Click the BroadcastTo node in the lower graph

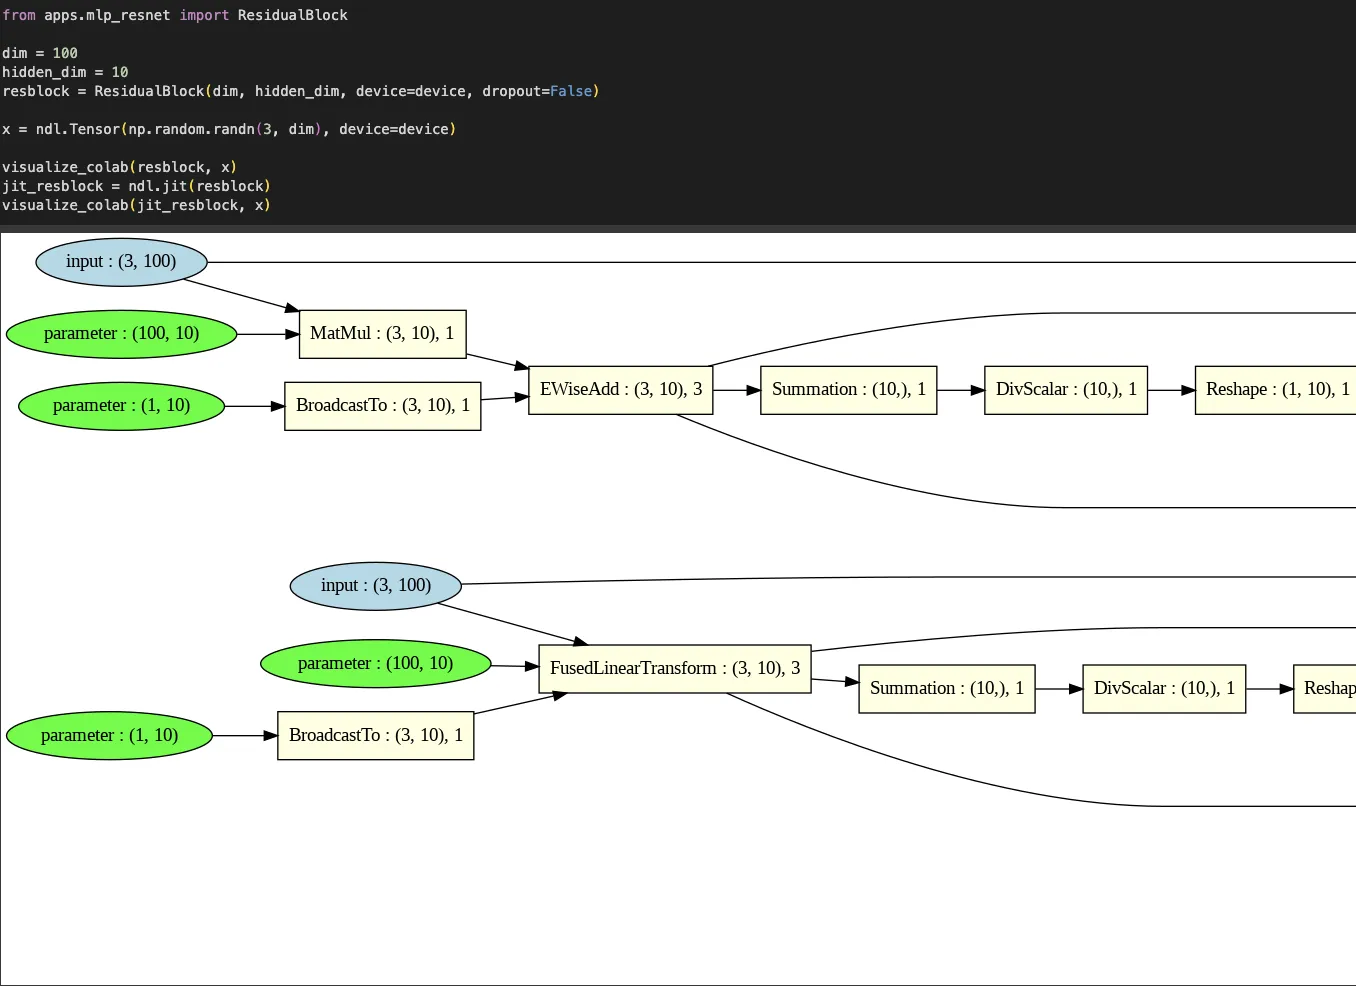pyautogui.click(x=375, y=736)
